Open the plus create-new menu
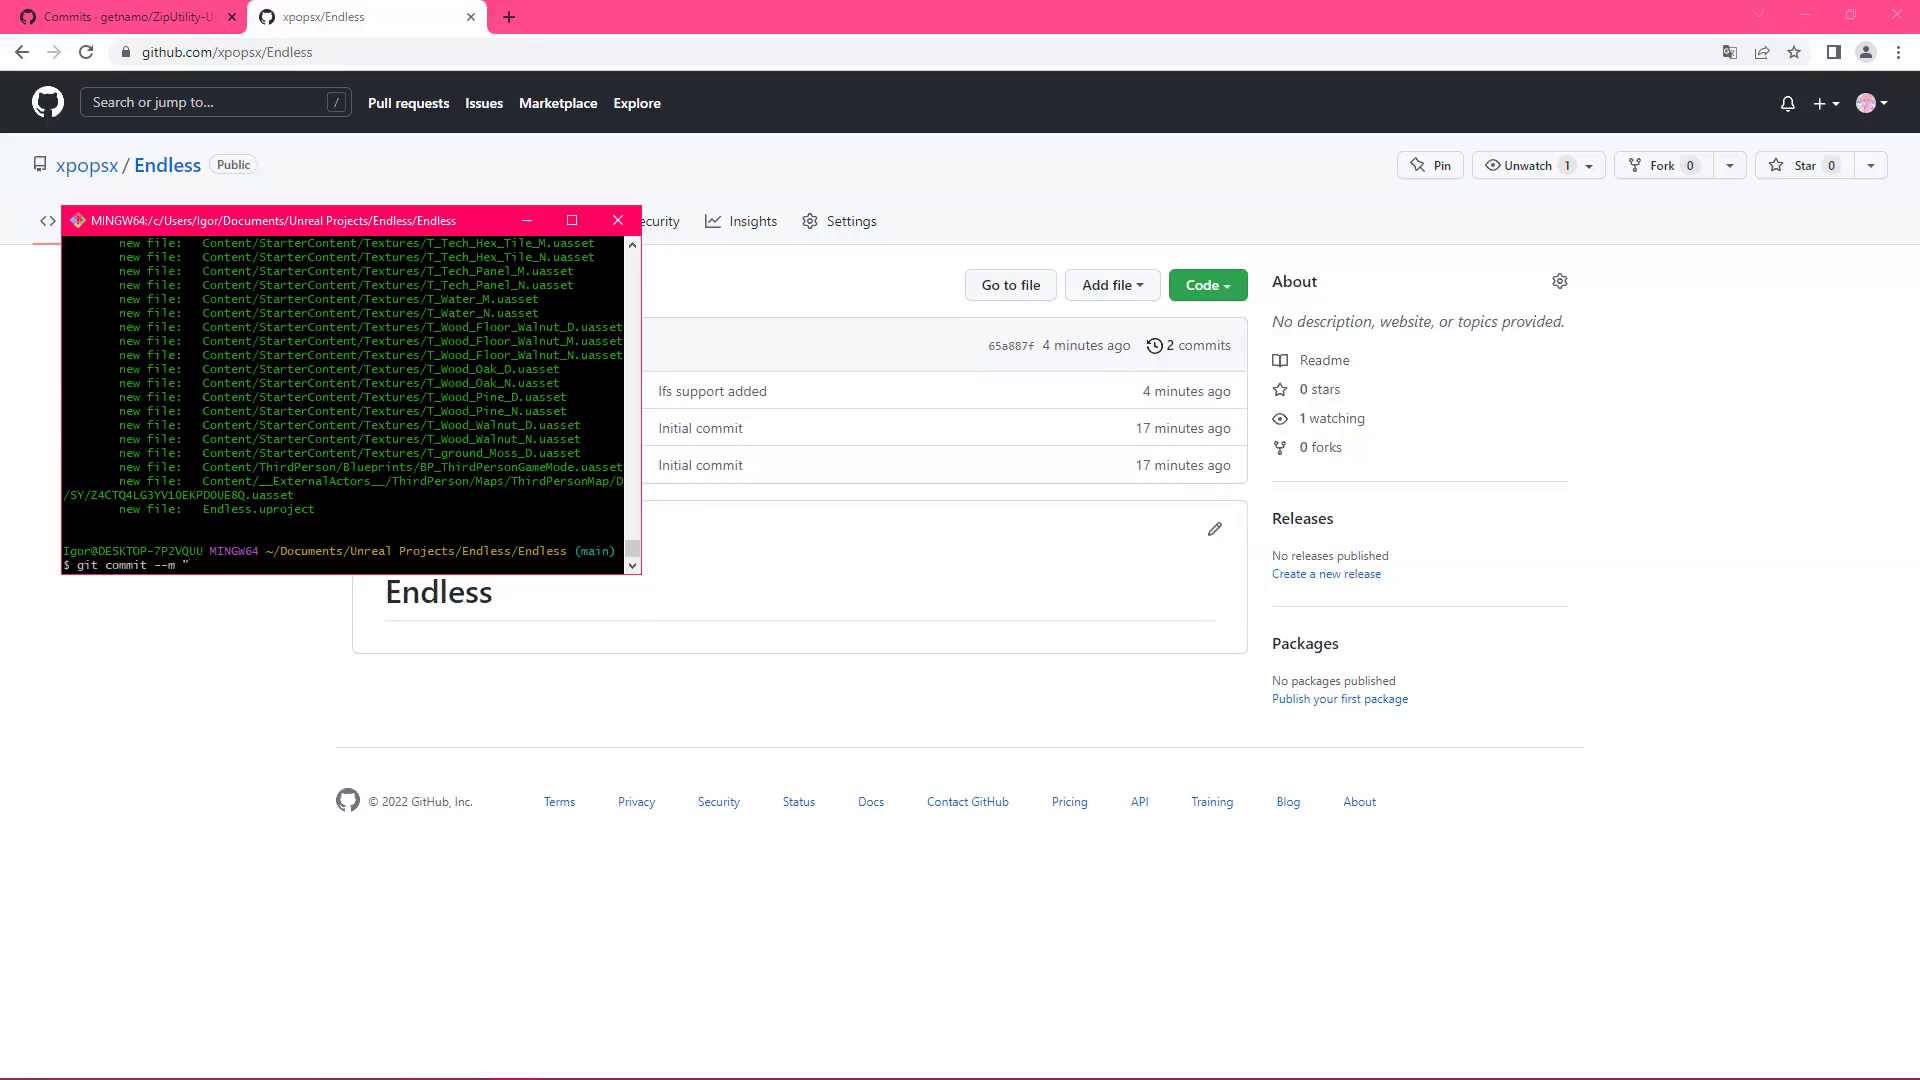 [1826, 103]
